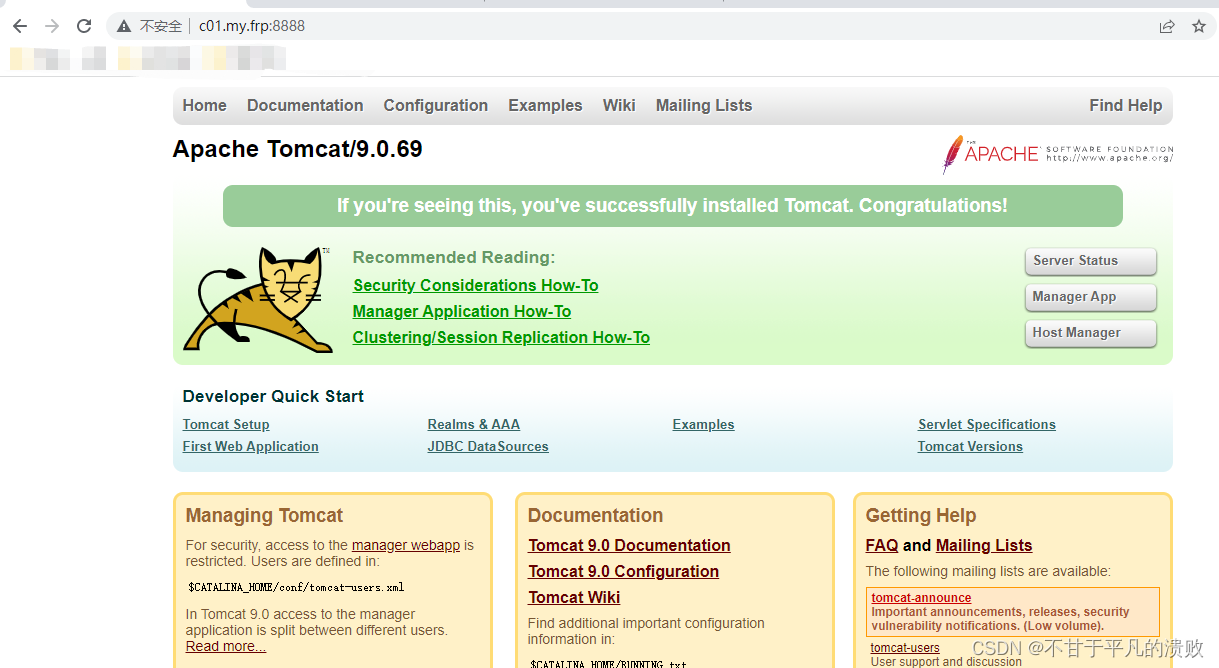1219x668 pixels.
Task: Open the JDBC DataSources link
Action: [488, 446]
